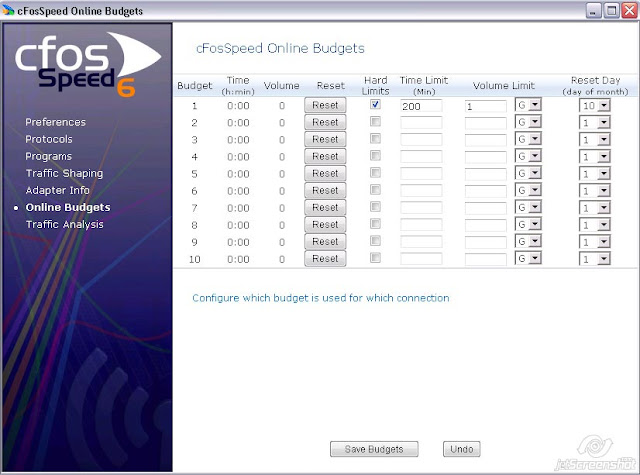Viewport: 640px width, 475px height.
Task: Expand volume unit dropdown in row 5
Action: pyautogui.click(x=528, y=173)
